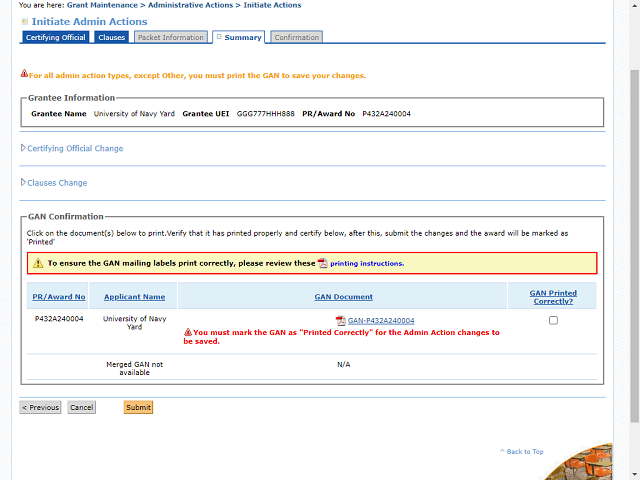Click the Grantee UEI value GGG777HHH888
The width and height of the screenshot is (640, 480).
tap(266, 114)
